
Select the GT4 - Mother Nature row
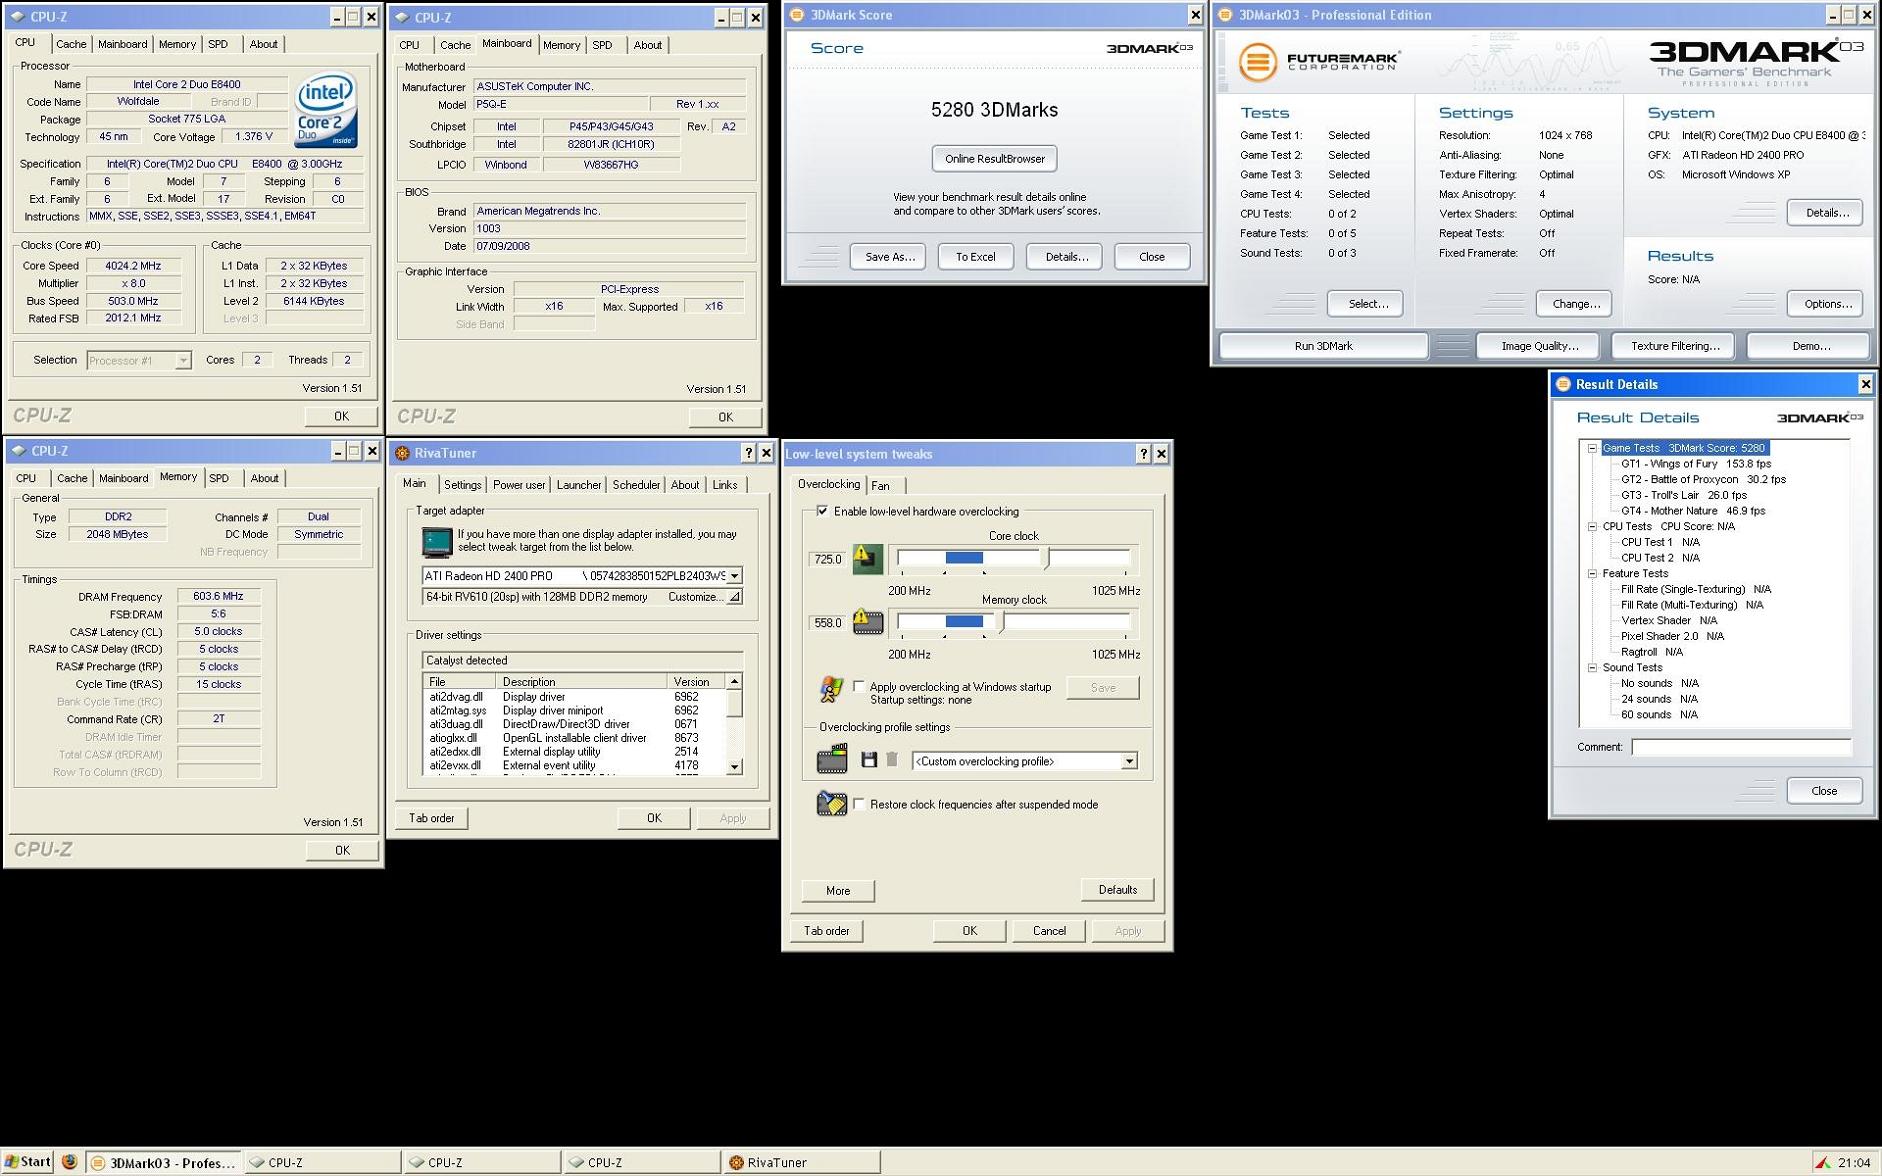[1692, 511]
